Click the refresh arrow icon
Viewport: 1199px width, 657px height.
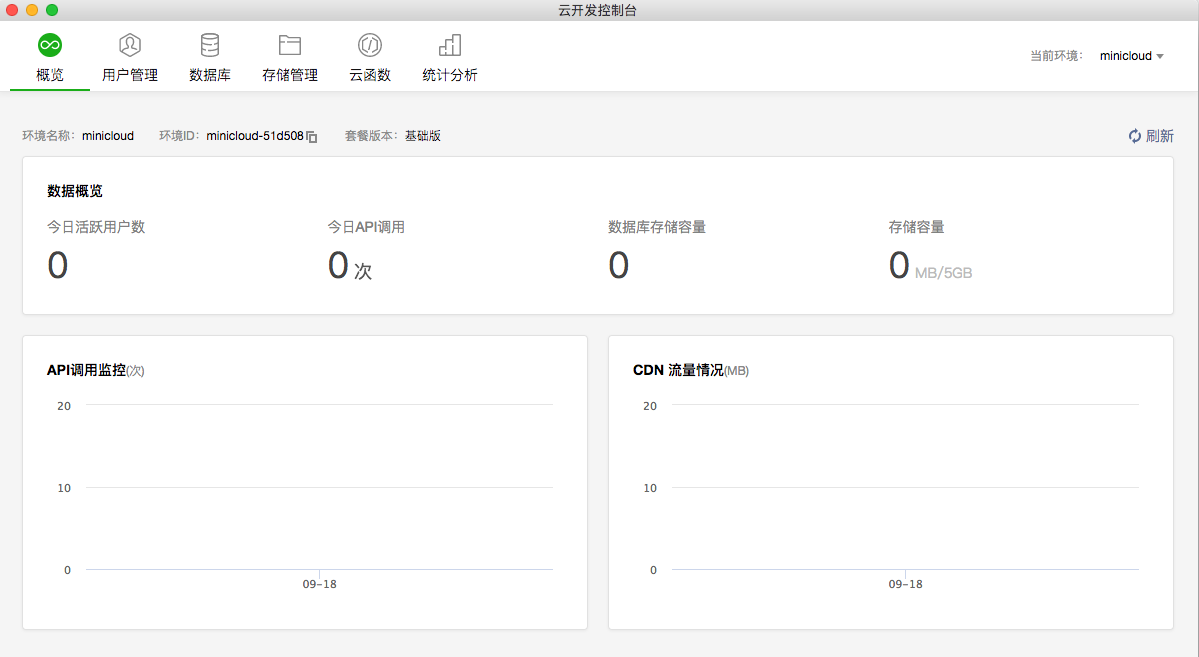coord(1135,135)
